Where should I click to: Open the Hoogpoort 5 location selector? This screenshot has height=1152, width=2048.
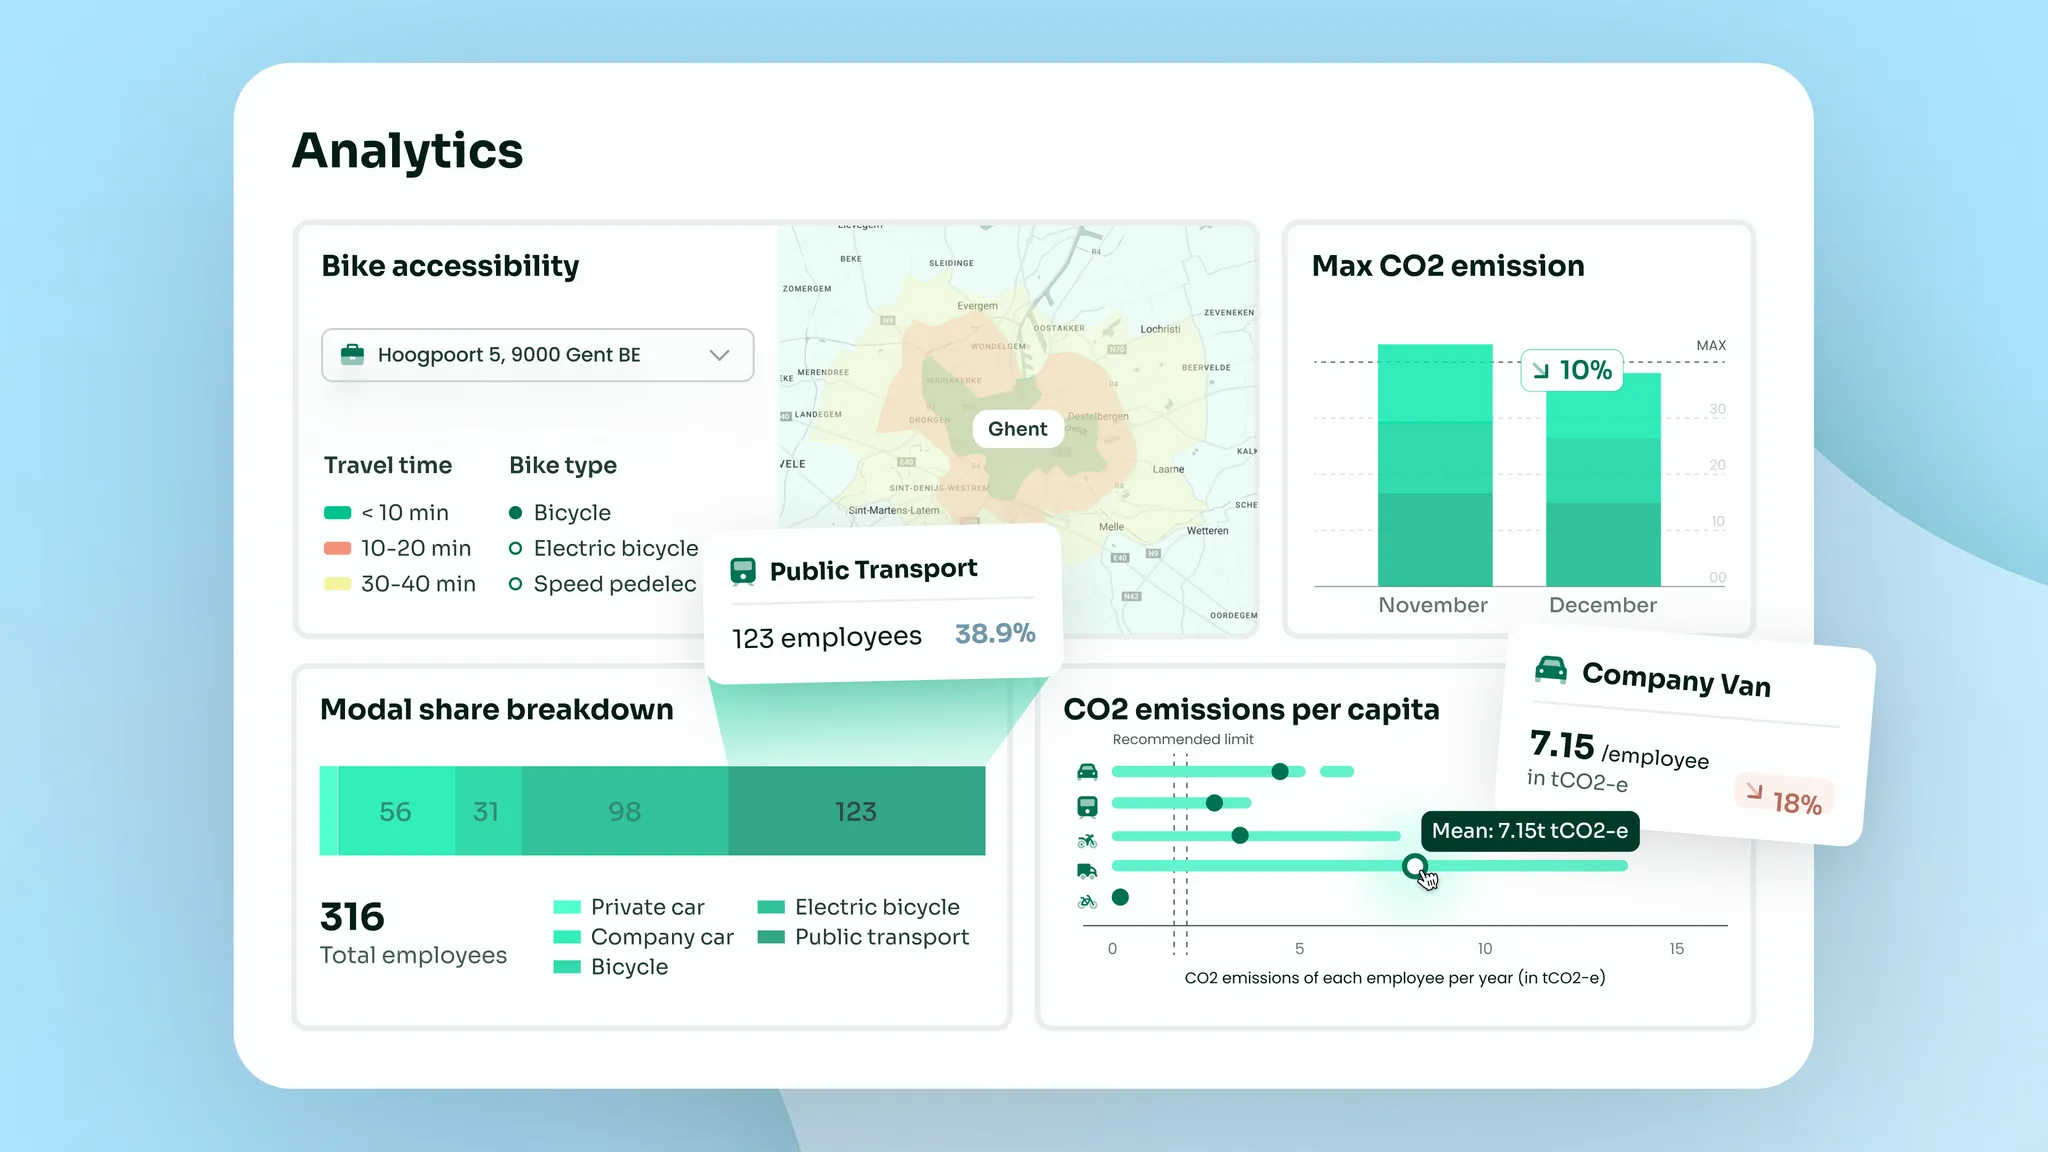tap(509, 355)
